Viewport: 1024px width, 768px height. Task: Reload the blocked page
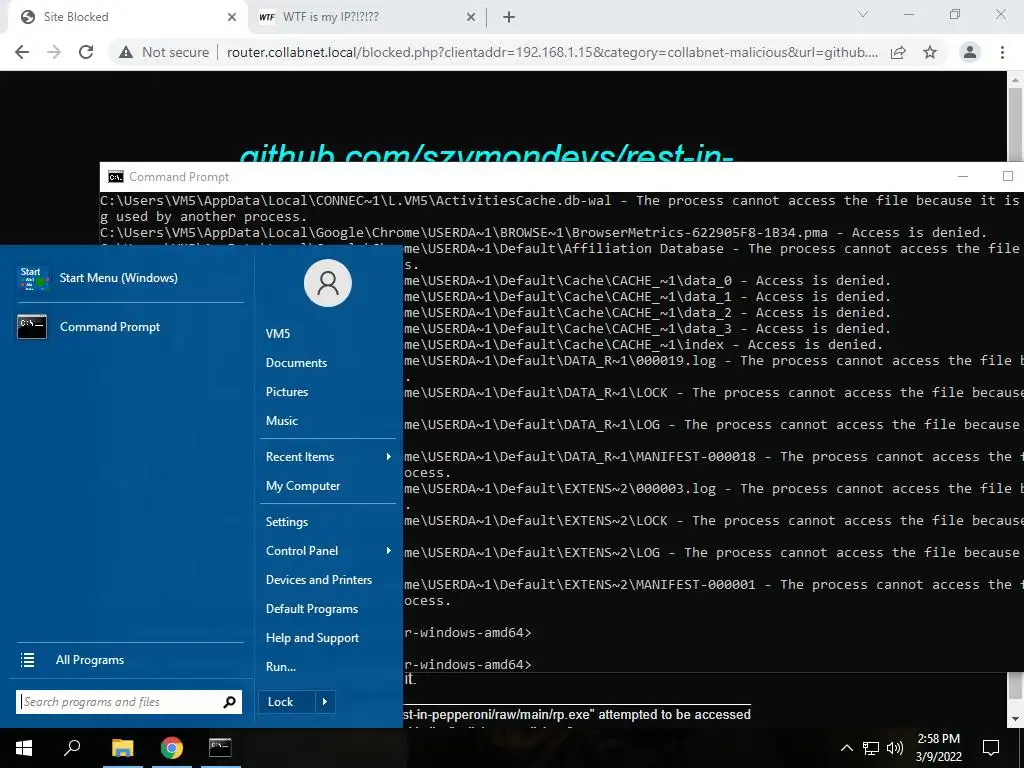click(86, 52)
